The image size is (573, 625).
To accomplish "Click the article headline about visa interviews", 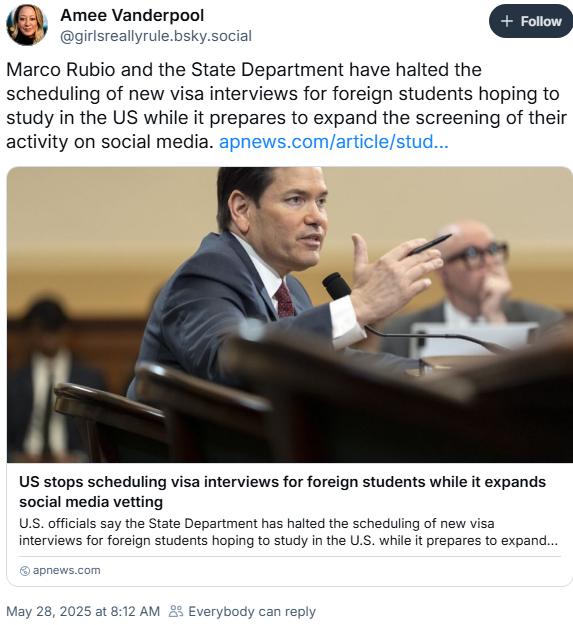I will (282, 491).
